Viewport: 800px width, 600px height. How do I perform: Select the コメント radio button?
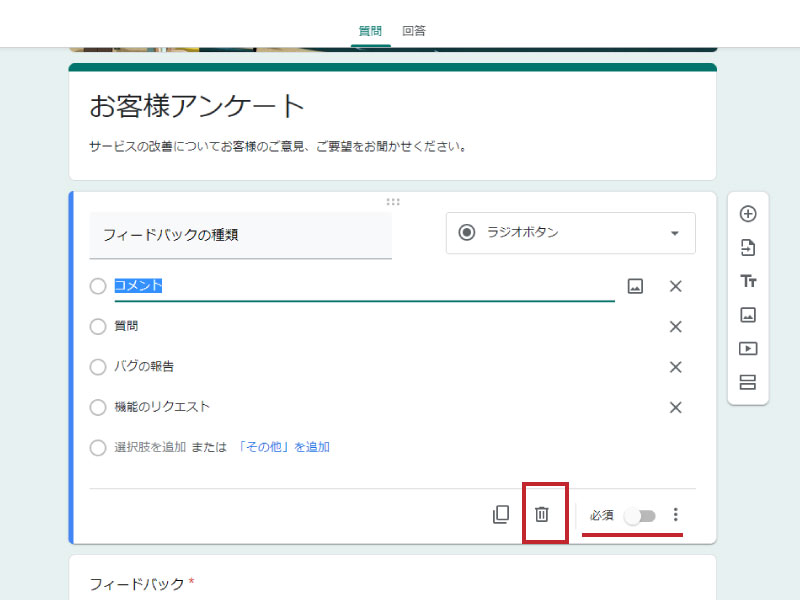97,286
